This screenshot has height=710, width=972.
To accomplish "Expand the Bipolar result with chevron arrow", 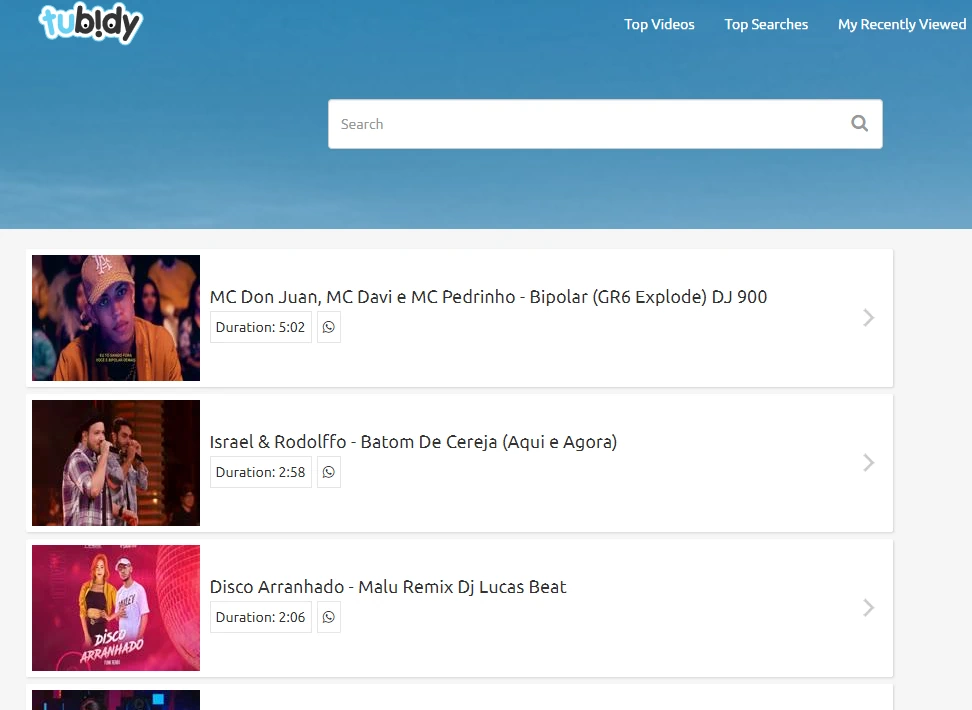I will click(868, 317).
